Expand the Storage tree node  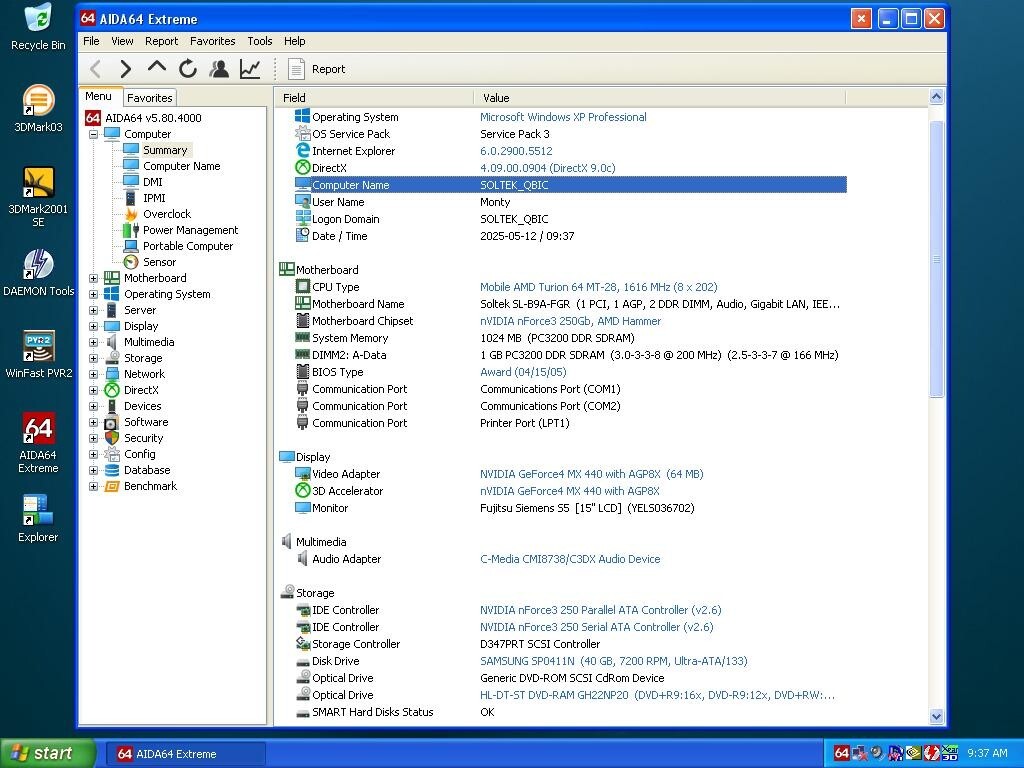[93, 359]
